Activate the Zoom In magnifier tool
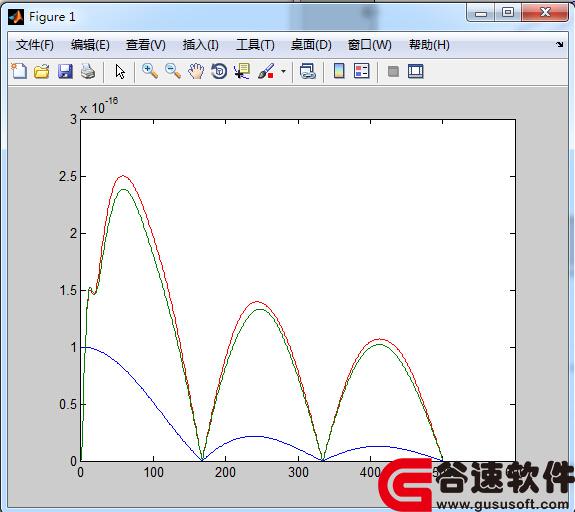 (150, 71)
